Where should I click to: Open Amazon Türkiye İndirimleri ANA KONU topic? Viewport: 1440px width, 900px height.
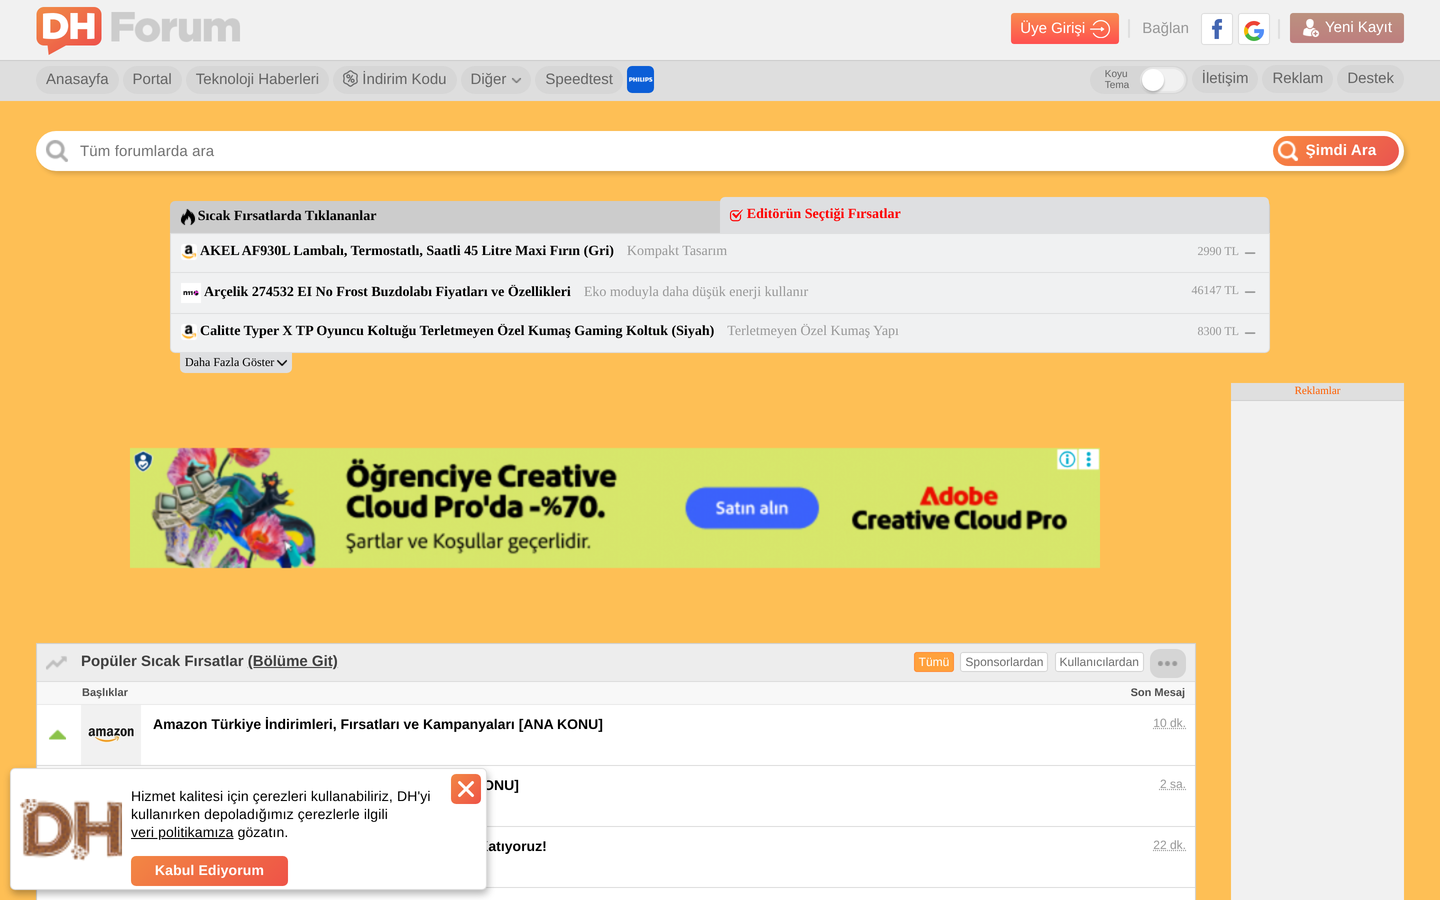(x=378, y=724)
